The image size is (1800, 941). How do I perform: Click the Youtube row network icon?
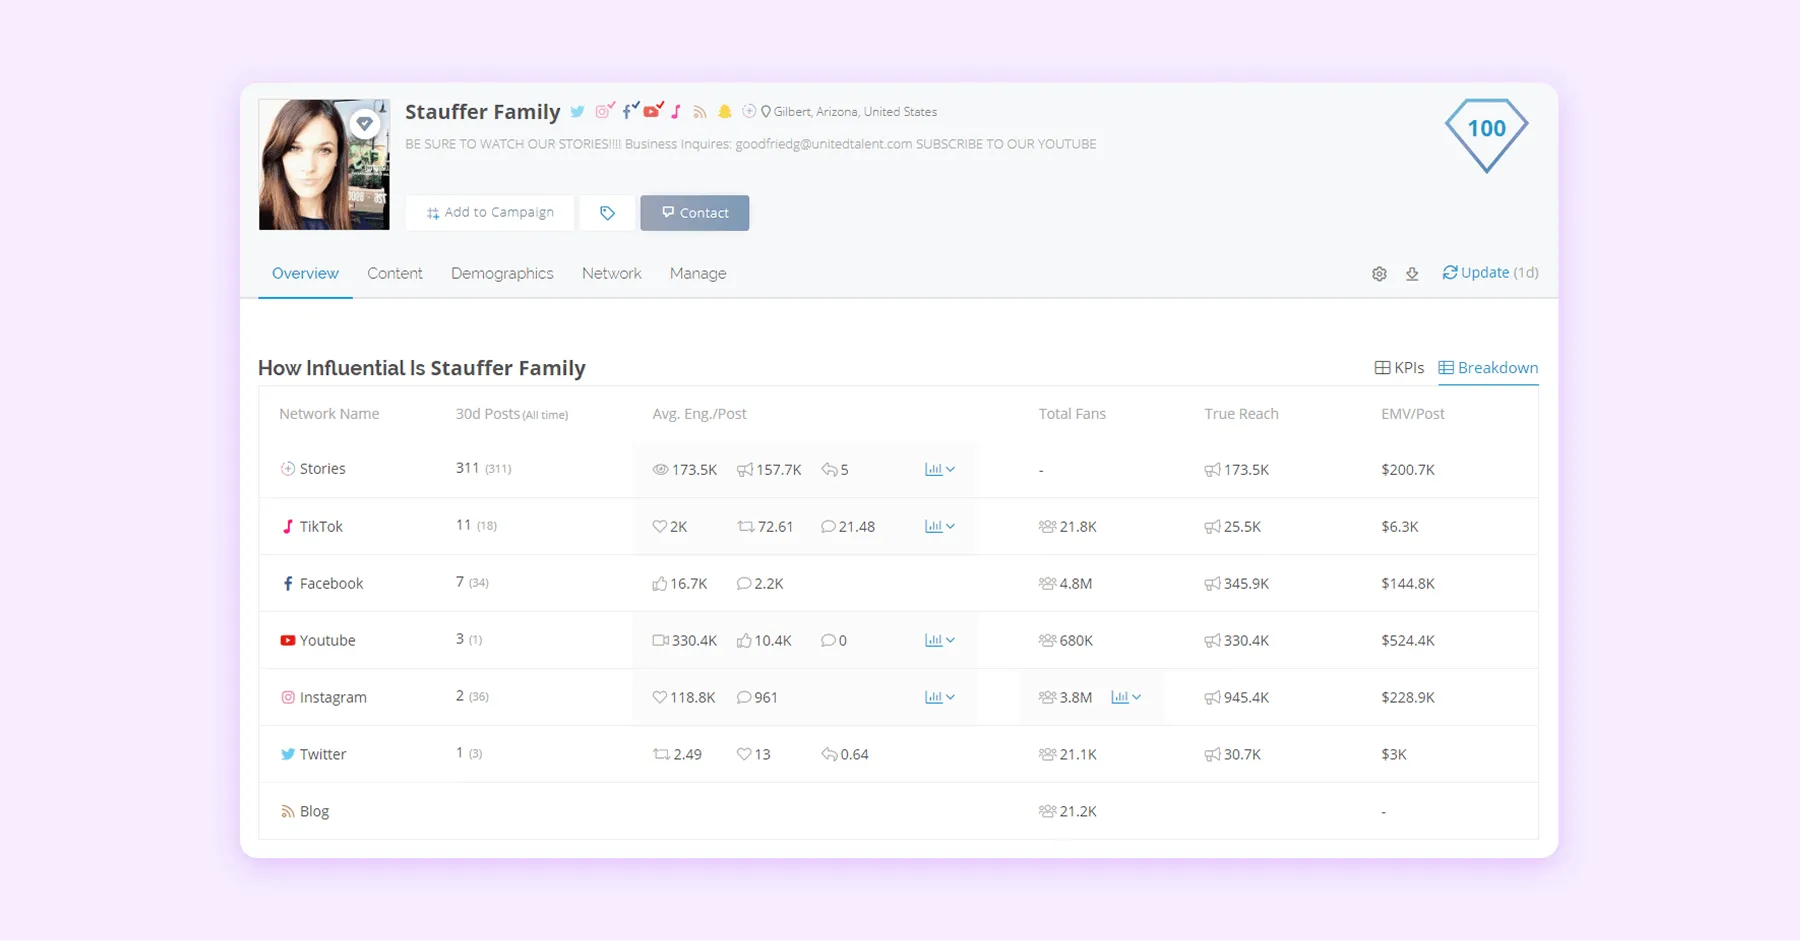[288, 640]
